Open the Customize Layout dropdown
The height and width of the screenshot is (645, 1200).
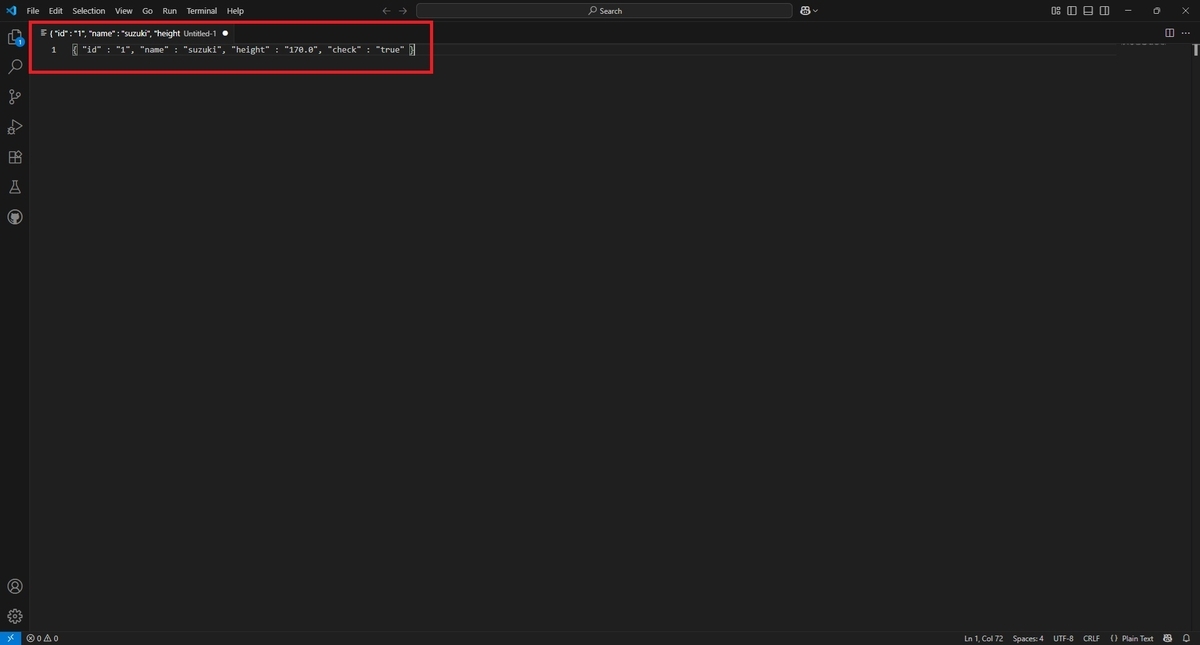pos(1055,10)
